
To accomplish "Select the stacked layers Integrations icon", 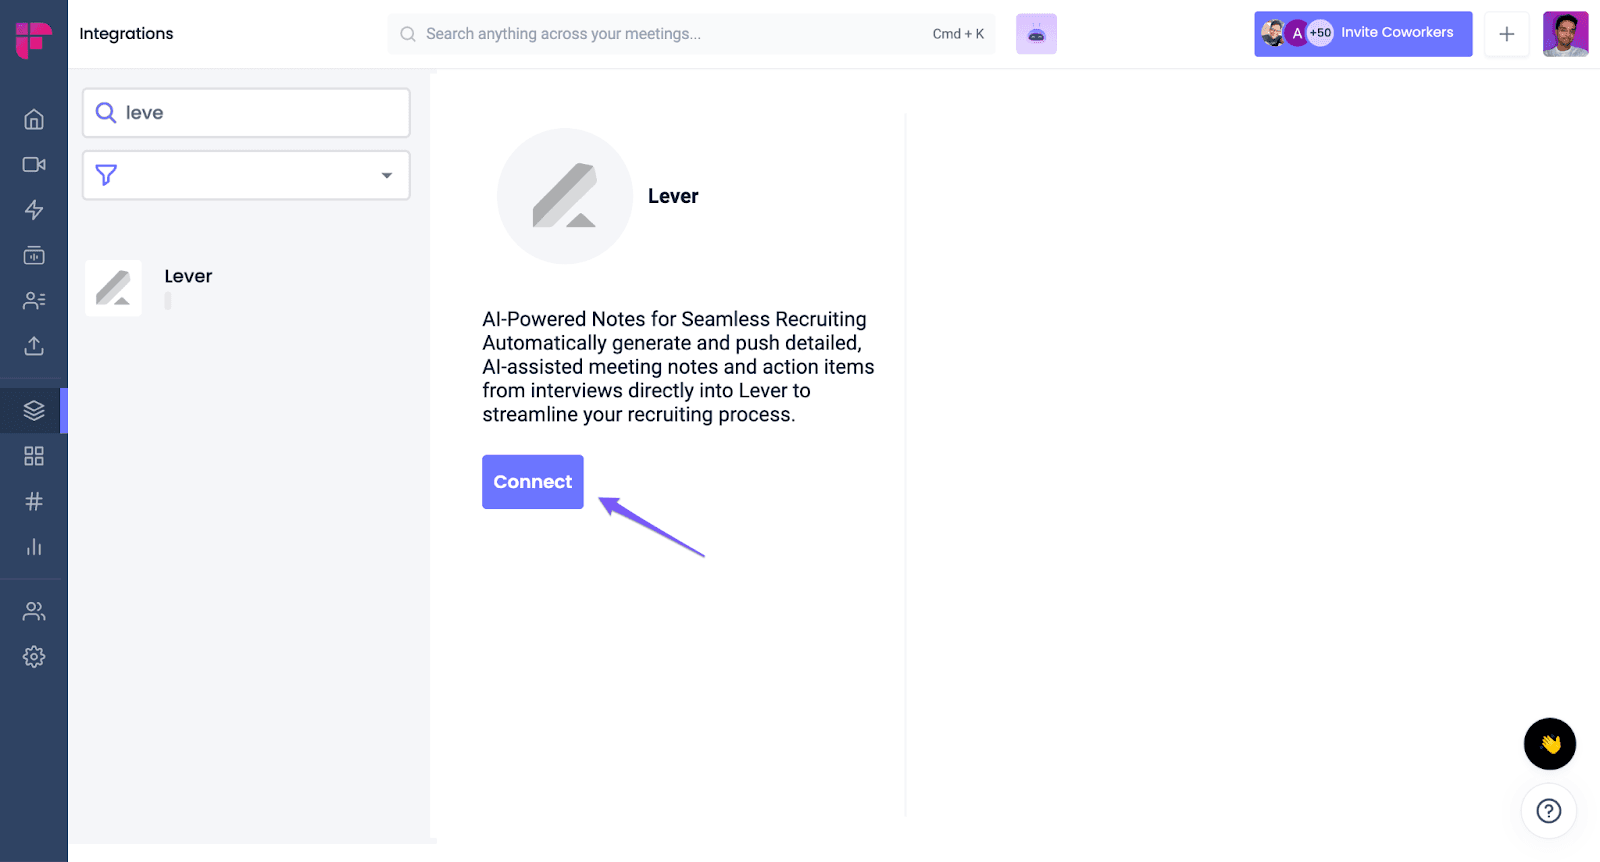I will click(x=34, y=410).
